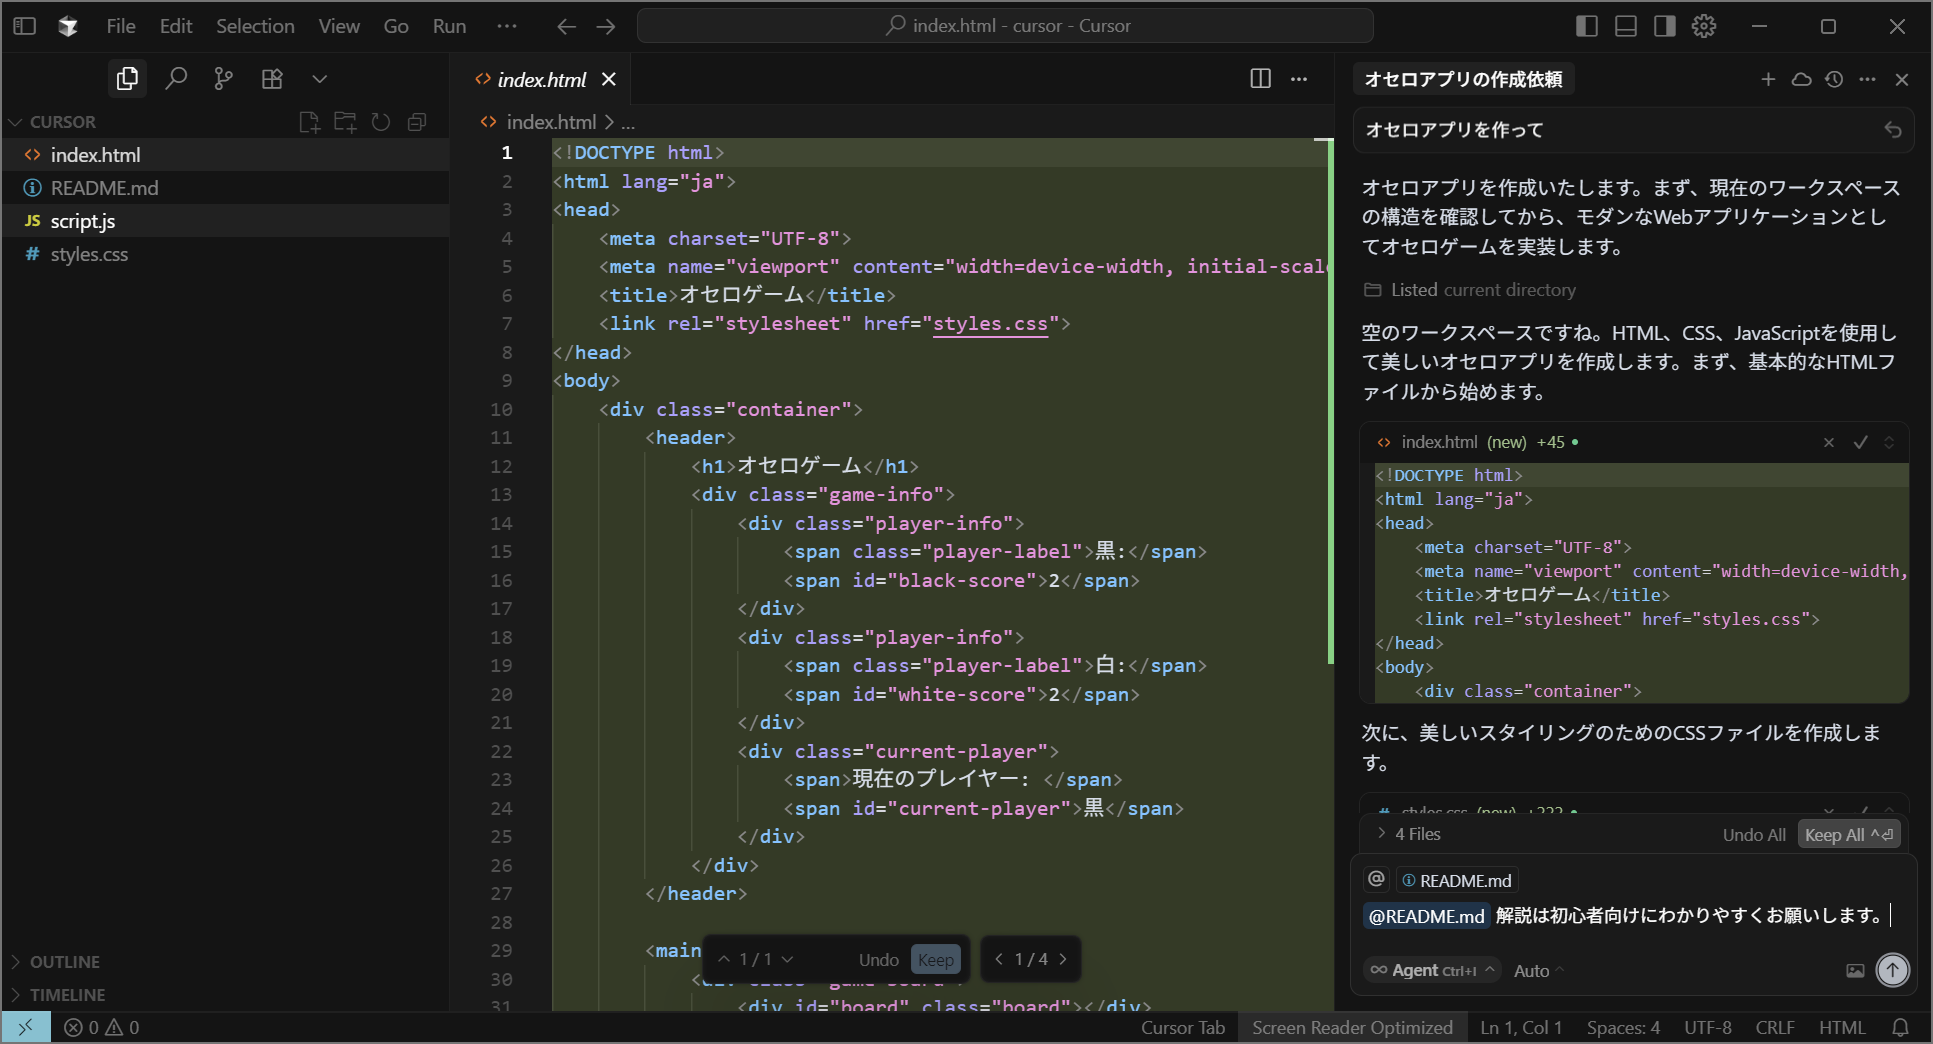Open the Selection menu
Screen dimensions: 1933x1044
[255, 26]
